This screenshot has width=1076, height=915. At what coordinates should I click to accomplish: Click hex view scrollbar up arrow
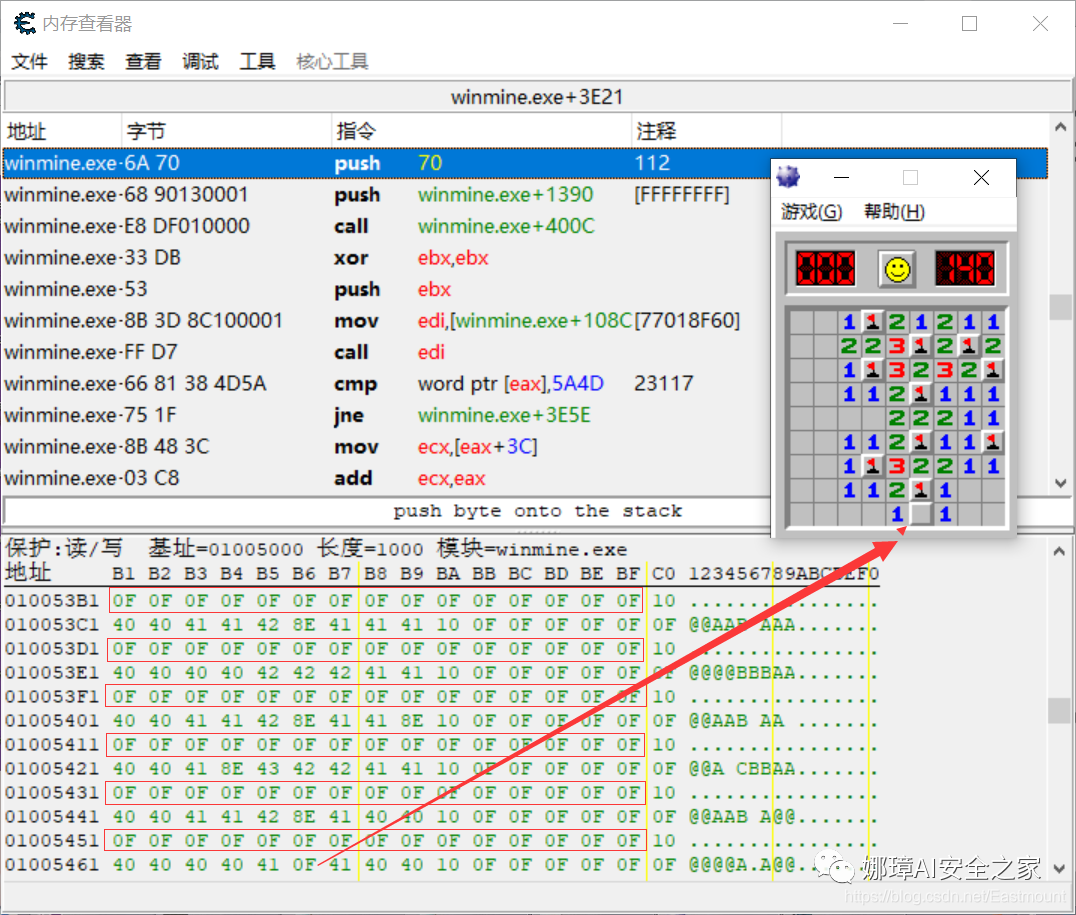(1060, 551)
